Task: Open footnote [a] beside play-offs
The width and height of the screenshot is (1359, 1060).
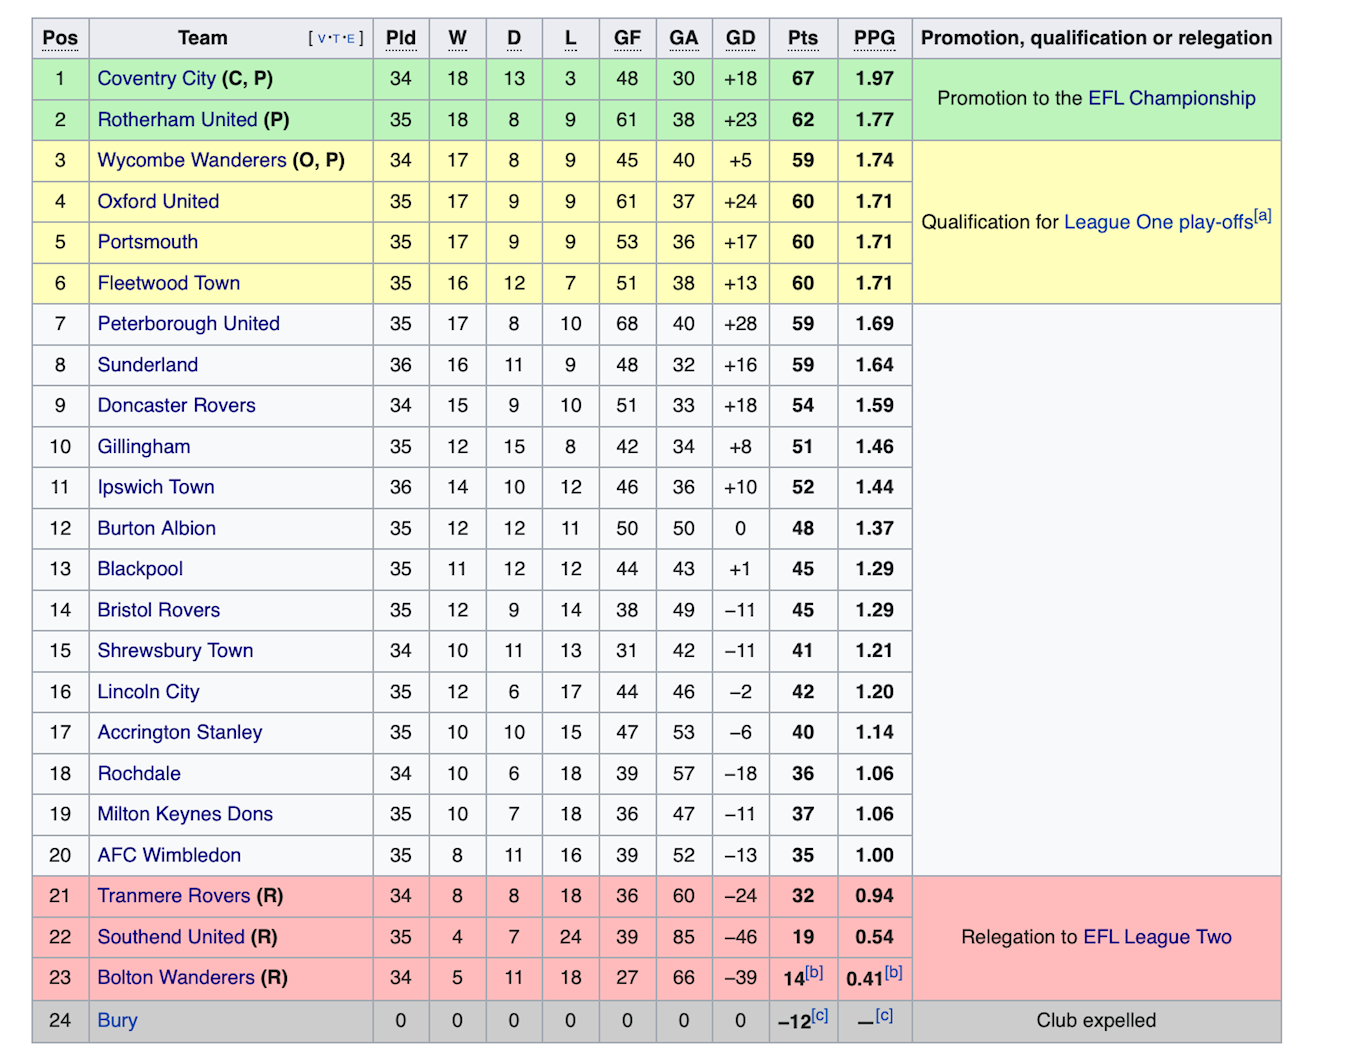Action: (x=1263, y=215)
